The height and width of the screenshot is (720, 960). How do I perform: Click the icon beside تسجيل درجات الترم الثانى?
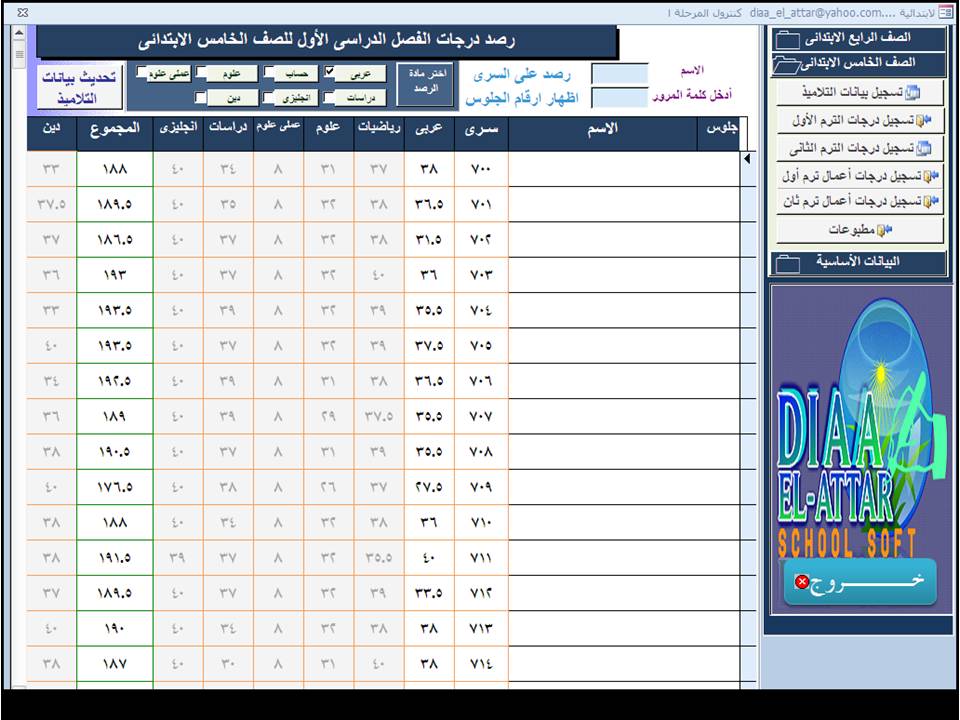[923, 148]
